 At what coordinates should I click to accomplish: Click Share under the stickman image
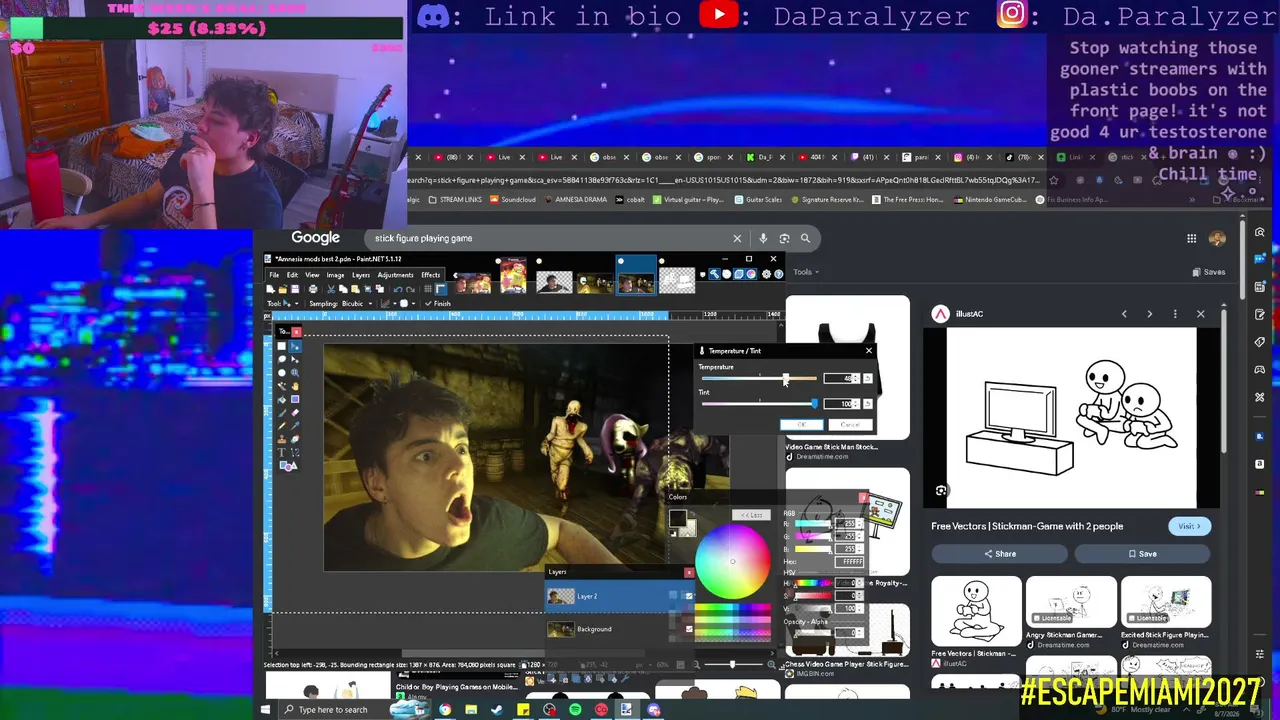tap(1000, 554)
